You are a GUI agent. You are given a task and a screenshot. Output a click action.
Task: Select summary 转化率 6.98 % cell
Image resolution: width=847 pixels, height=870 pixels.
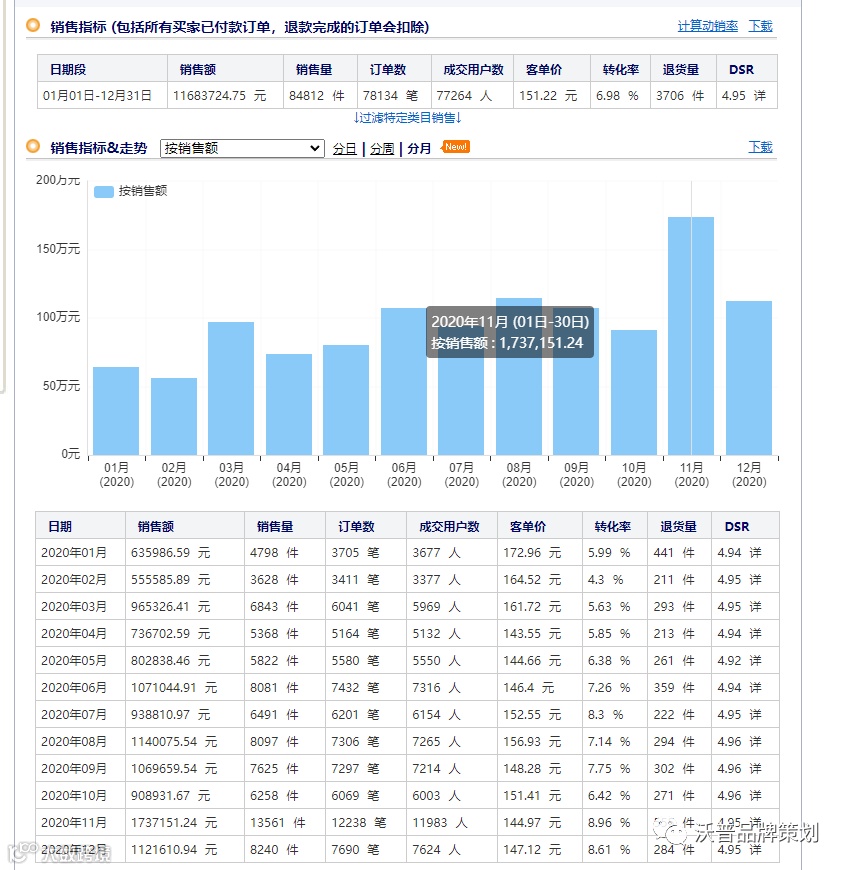(x=620, y=96)
